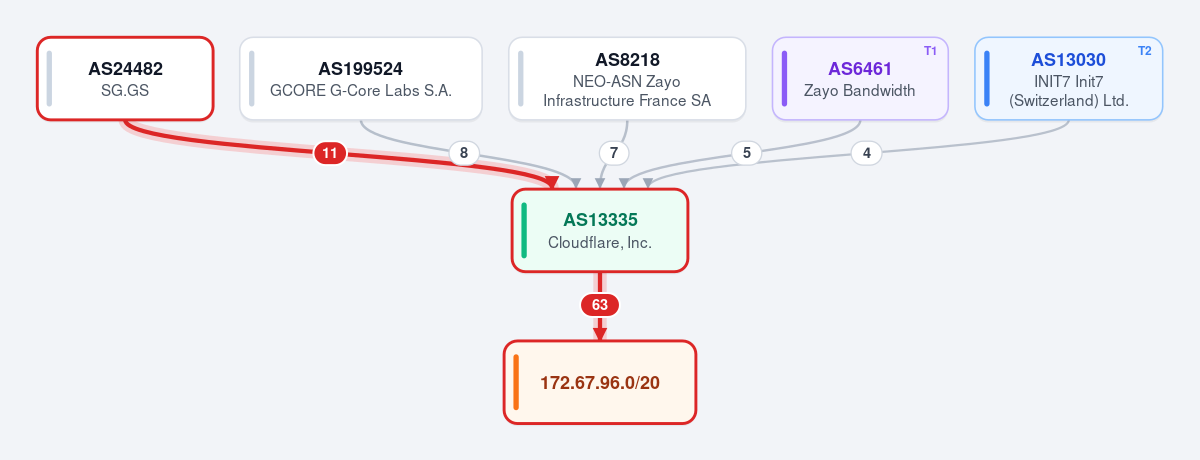Click the red 63 edge count badge
The height and width of the screenshot is (460, 1200).
point(600,305)
